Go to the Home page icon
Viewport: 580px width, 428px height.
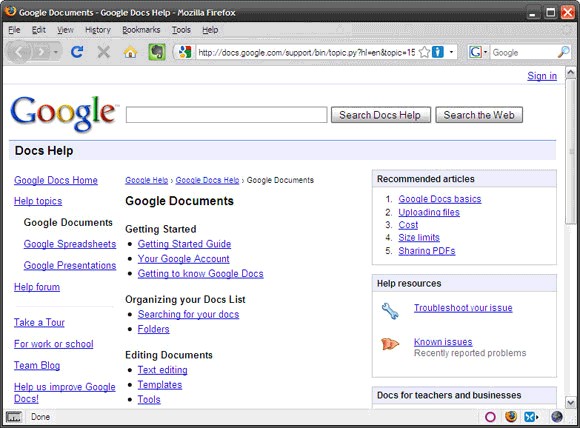coord(130,52)
